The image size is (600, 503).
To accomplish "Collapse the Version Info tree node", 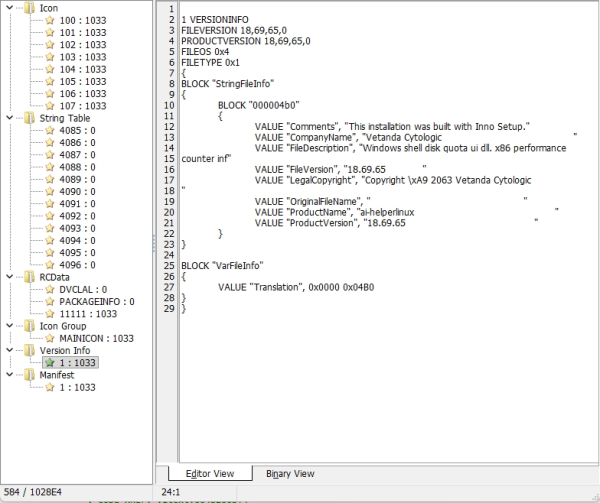I will click(x=10, y=350).
